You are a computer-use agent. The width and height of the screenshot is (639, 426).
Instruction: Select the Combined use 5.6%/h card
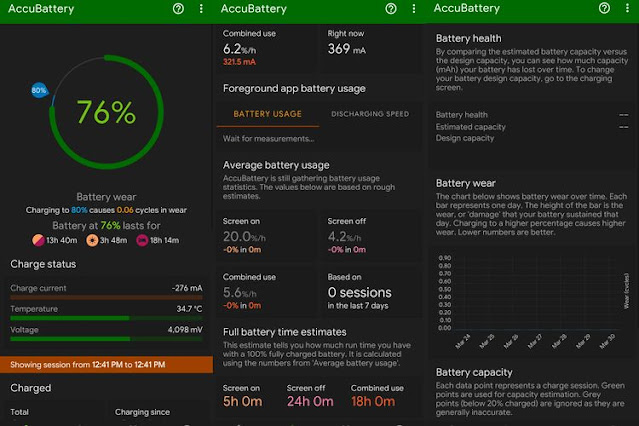click(266, 292)
